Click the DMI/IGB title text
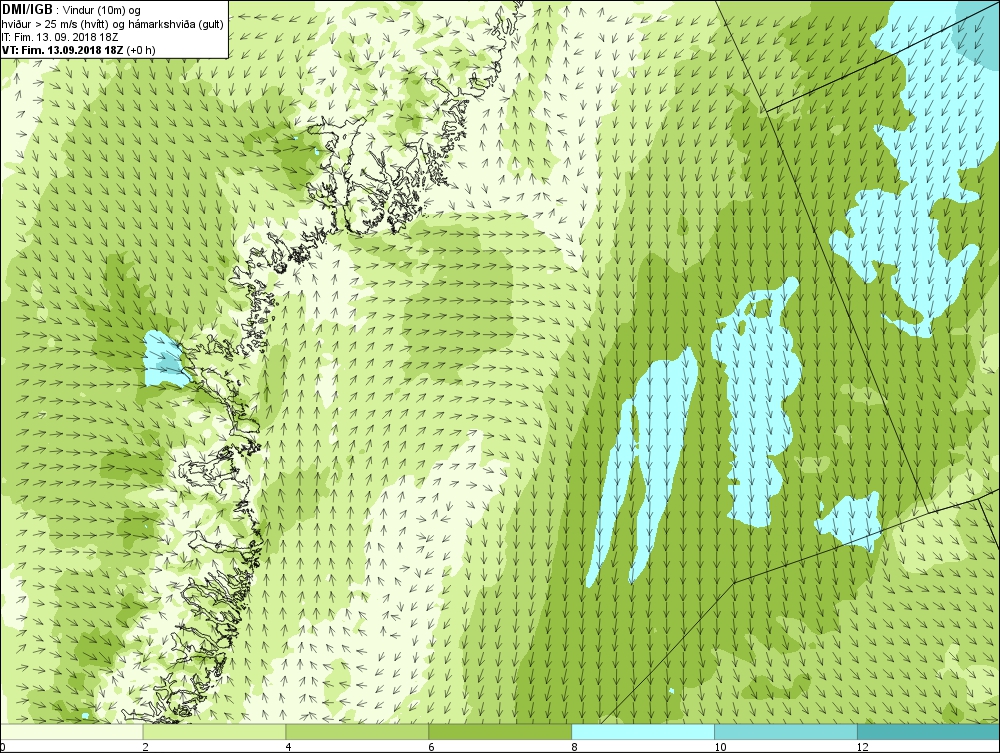Image resolution: width=1000 pixels, height=753 pixels. tap(28, 10)
